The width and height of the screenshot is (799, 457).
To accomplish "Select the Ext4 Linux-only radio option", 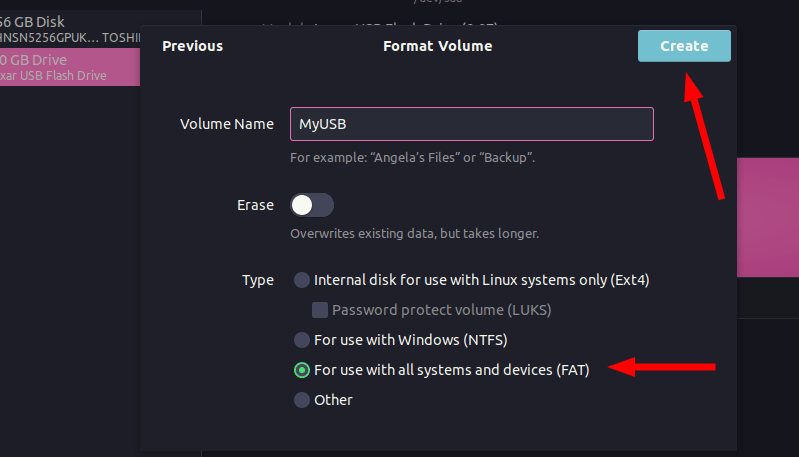I will pos(302,280).
